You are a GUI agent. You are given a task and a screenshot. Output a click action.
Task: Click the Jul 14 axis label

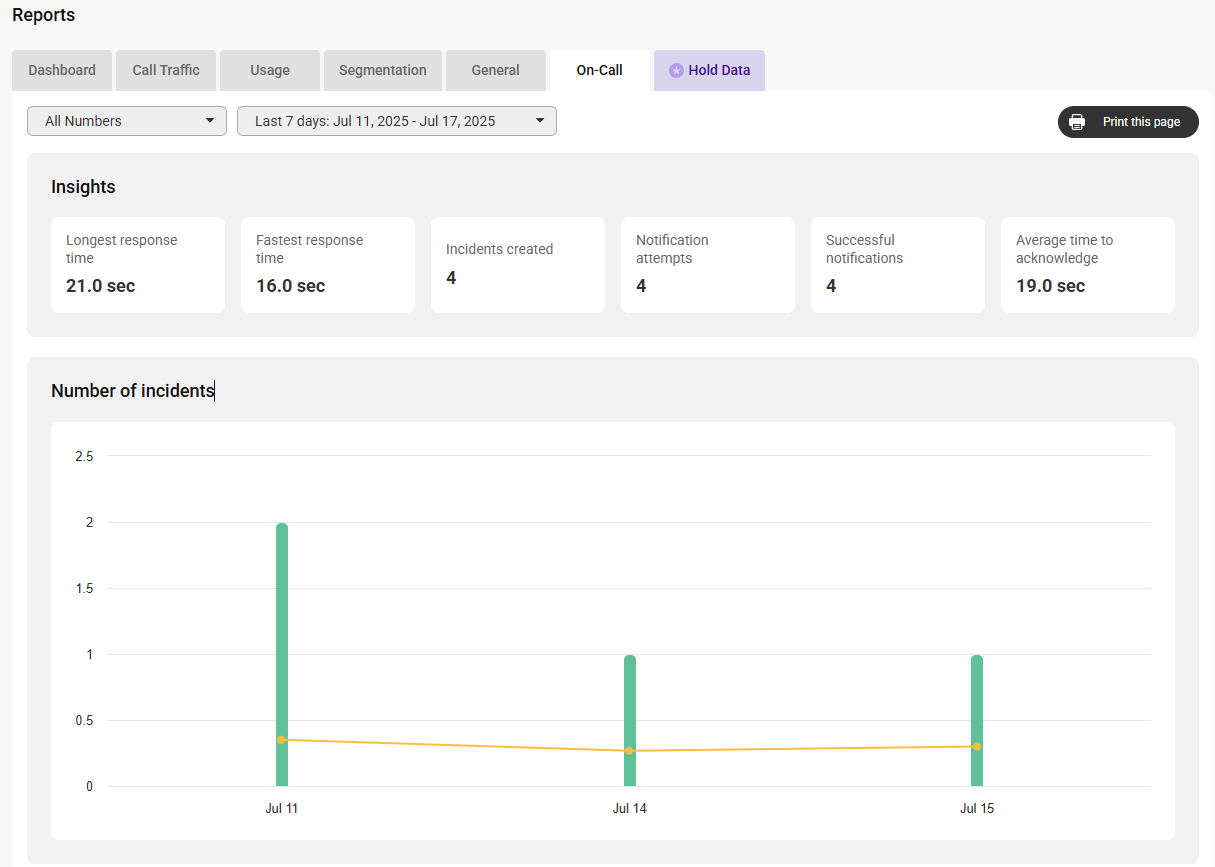coord(630,809)
